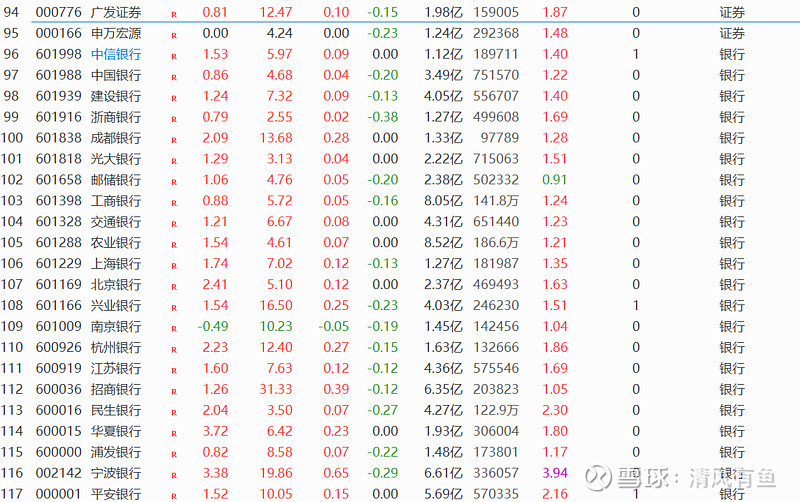This screenshot has width=800, height=502.
Task: Select stock name 广发证券
Action: pos(116,12)
